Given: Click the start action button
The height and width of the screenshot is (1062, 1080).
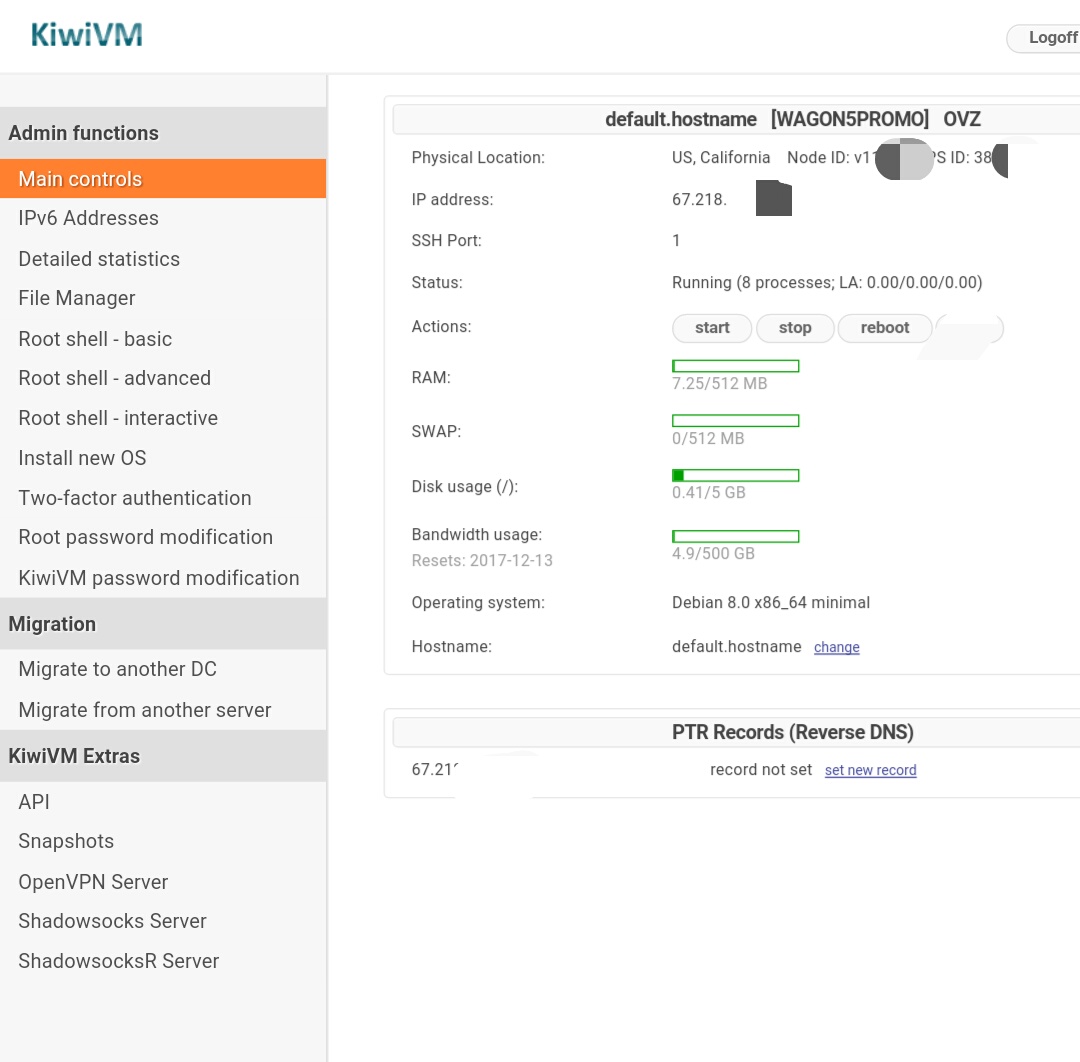Looking at the screenshot, I should click(x=712, y=328).
